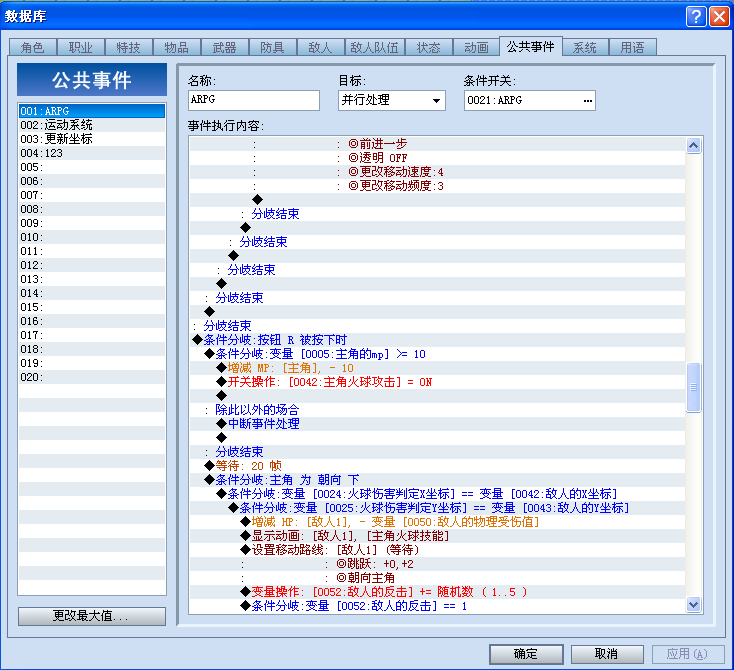Click the 更改最大值 button
The image size is (734, 670).
(x=92, y=616)
